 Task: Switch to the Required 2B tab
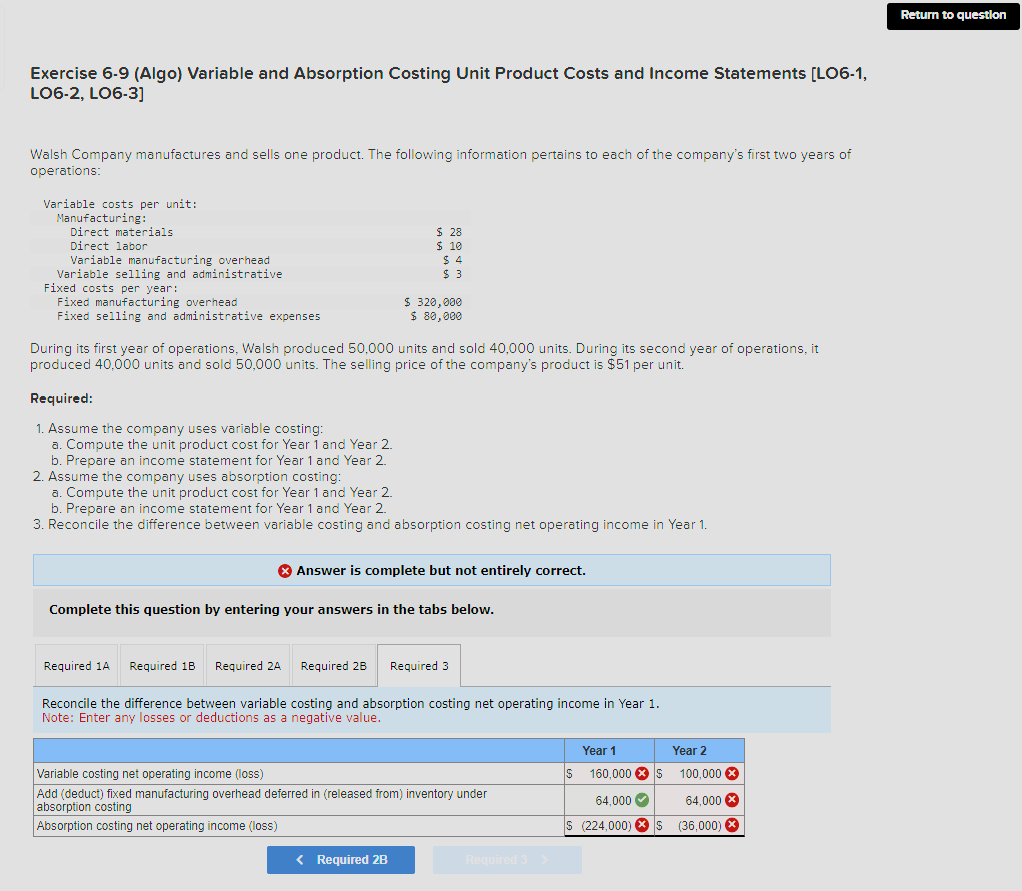click(x=333, y=664)
